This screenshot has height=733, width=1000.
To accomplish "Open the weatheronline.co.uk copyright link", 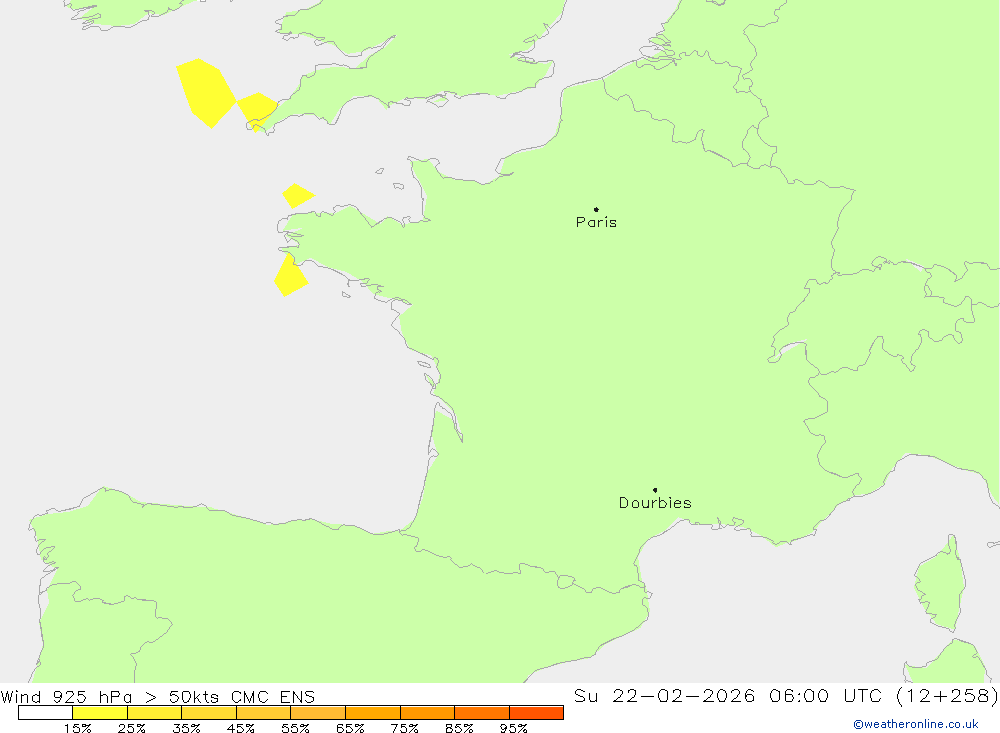I will pos(916,724).
